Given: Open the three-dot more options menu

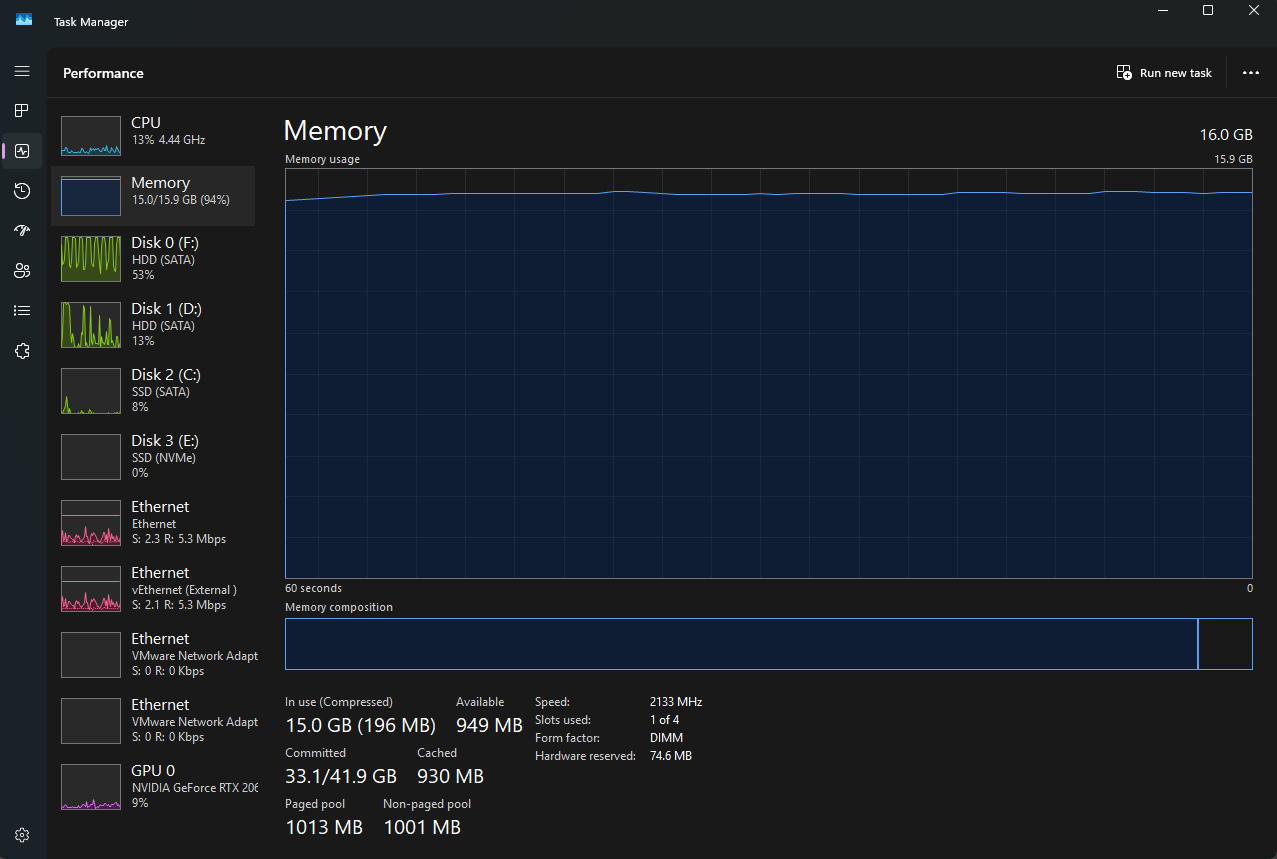Looking at the screenshot, I should pos(1251,73).
